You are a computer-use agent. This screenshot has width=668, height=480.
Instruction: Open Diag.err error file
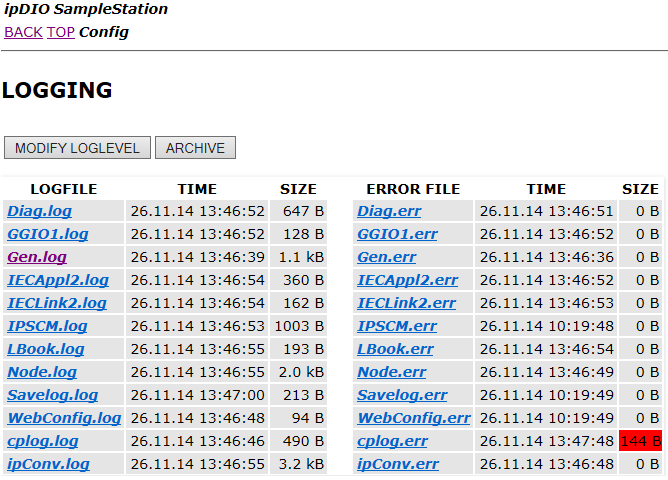[389, 211]
